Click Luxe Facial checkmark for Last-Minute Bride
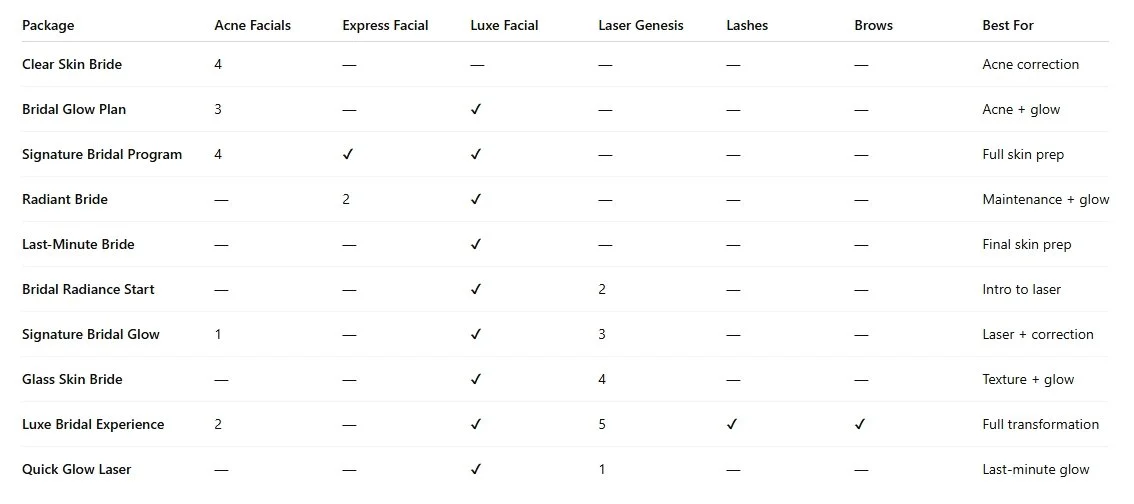 476,245
